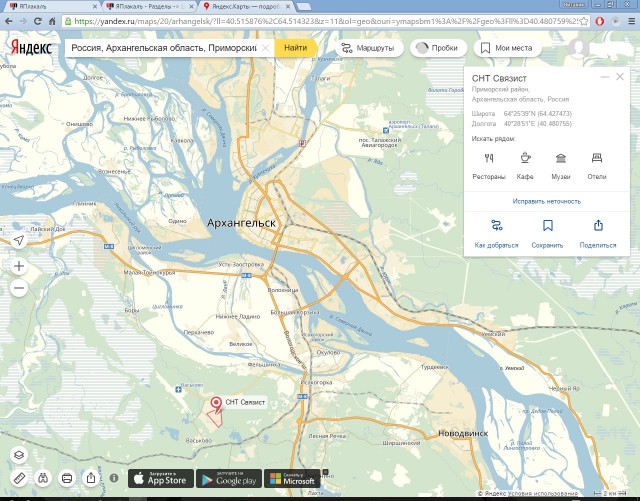This screenshot has width=640, height=501.
Task: Click the Новодвинск city label
Action: point(463,433)
